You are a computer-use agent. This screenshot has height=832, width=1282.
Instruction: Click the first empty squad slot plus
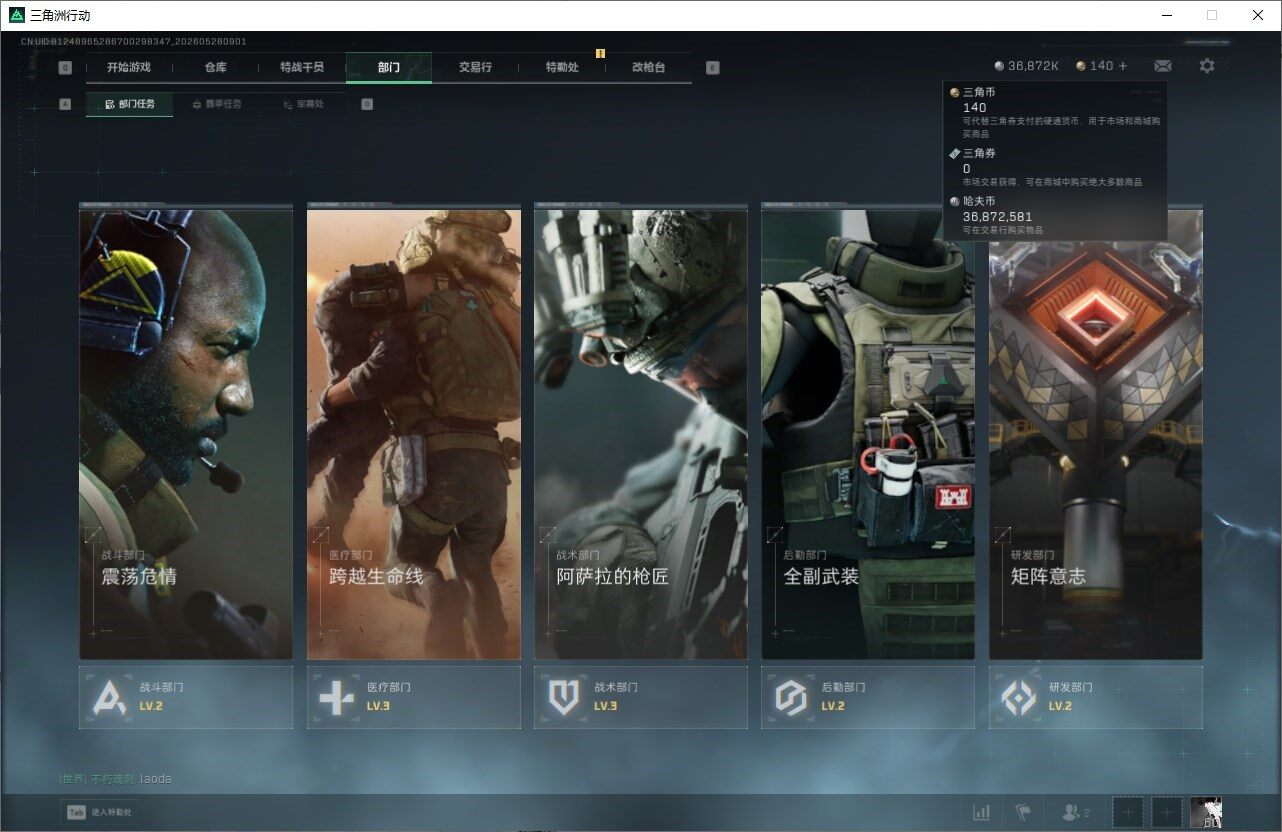tap(1128, 812)
